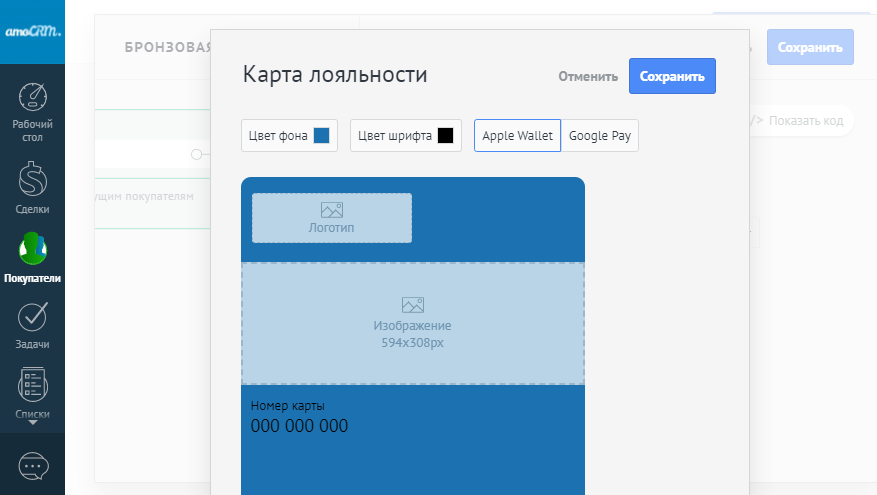Expand sidebar with arrow under Списки
Viewport: 877px width, 495px height.
tap(32, 423)
